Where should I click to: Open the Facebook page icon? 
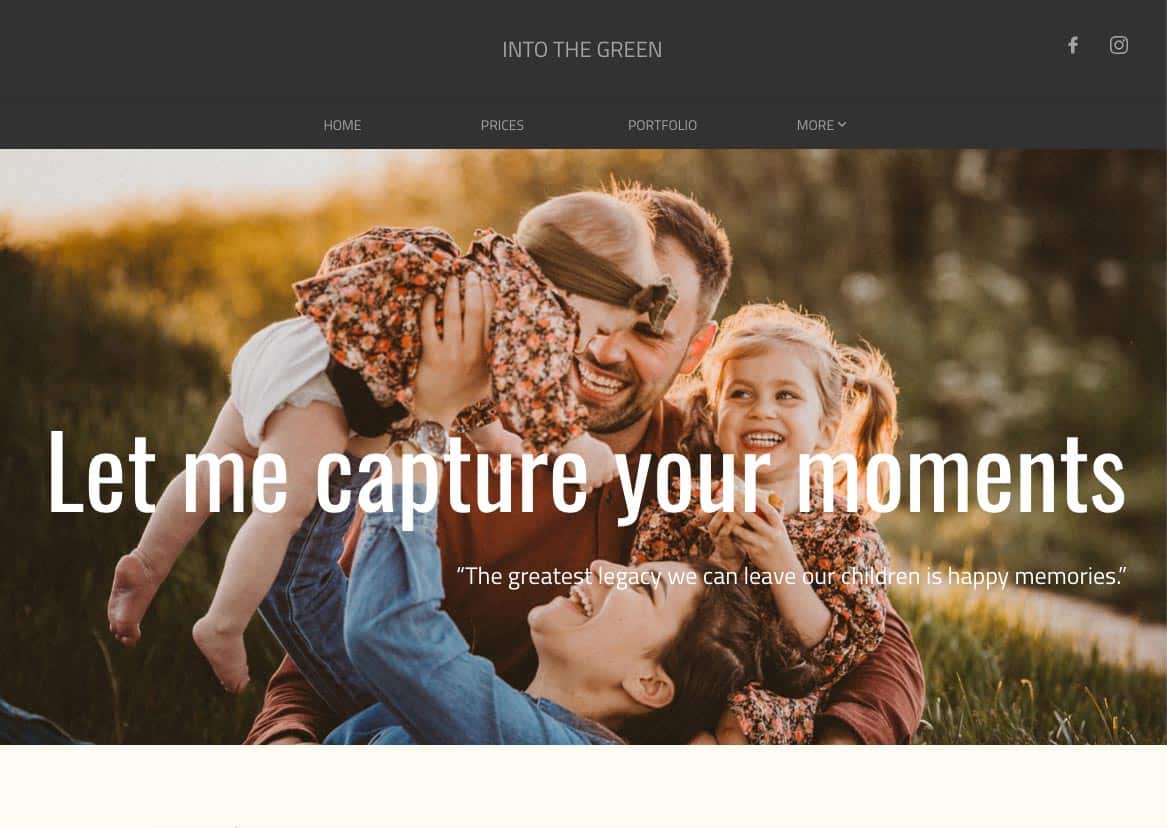click(1072, 45)
